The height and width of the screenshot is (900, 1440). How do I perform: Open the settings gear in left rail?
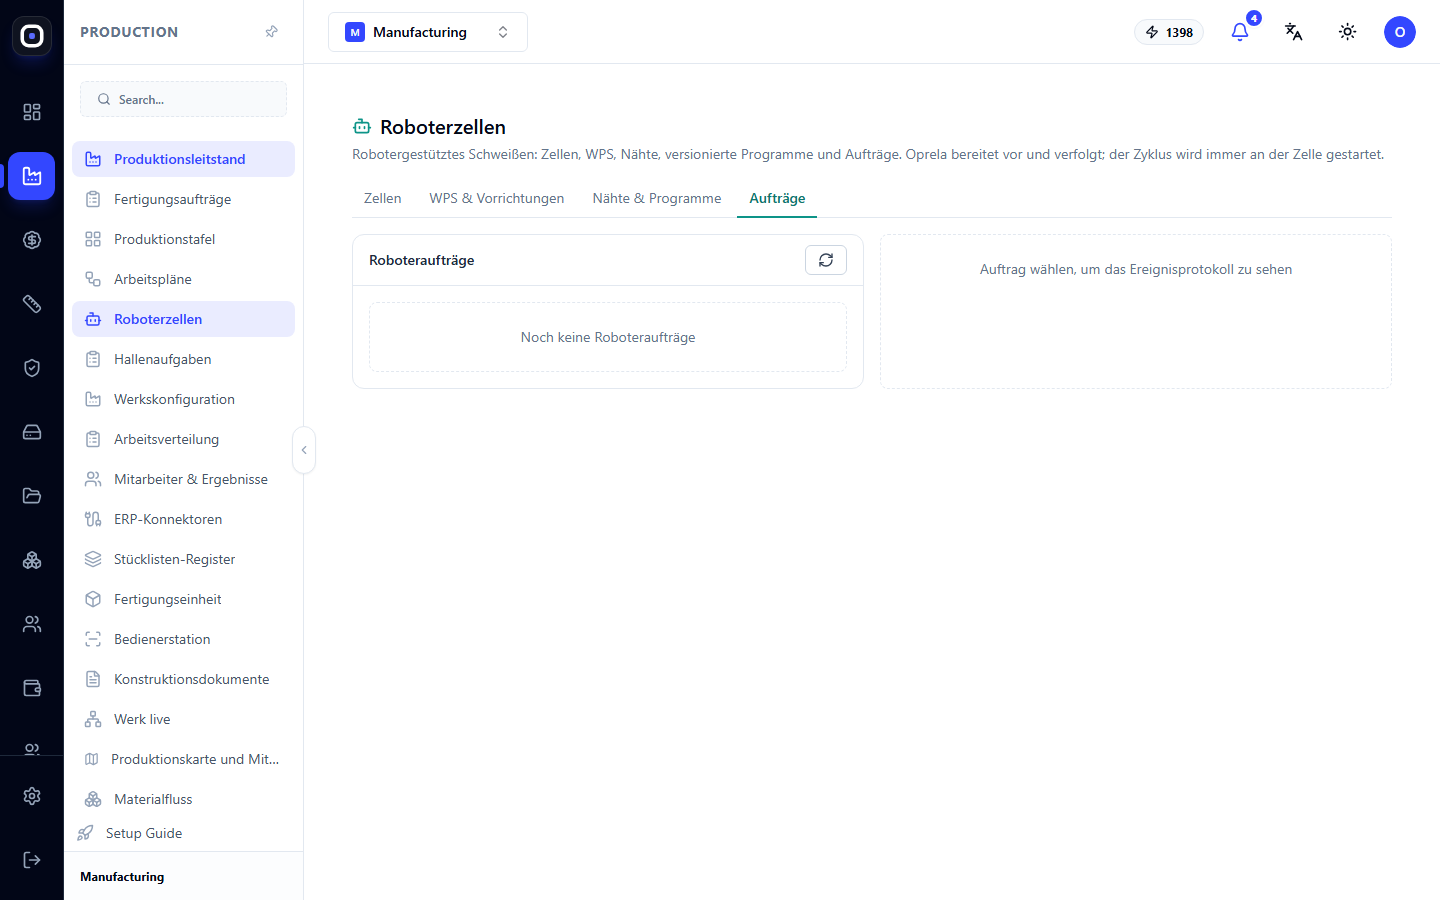coord(32,796)
